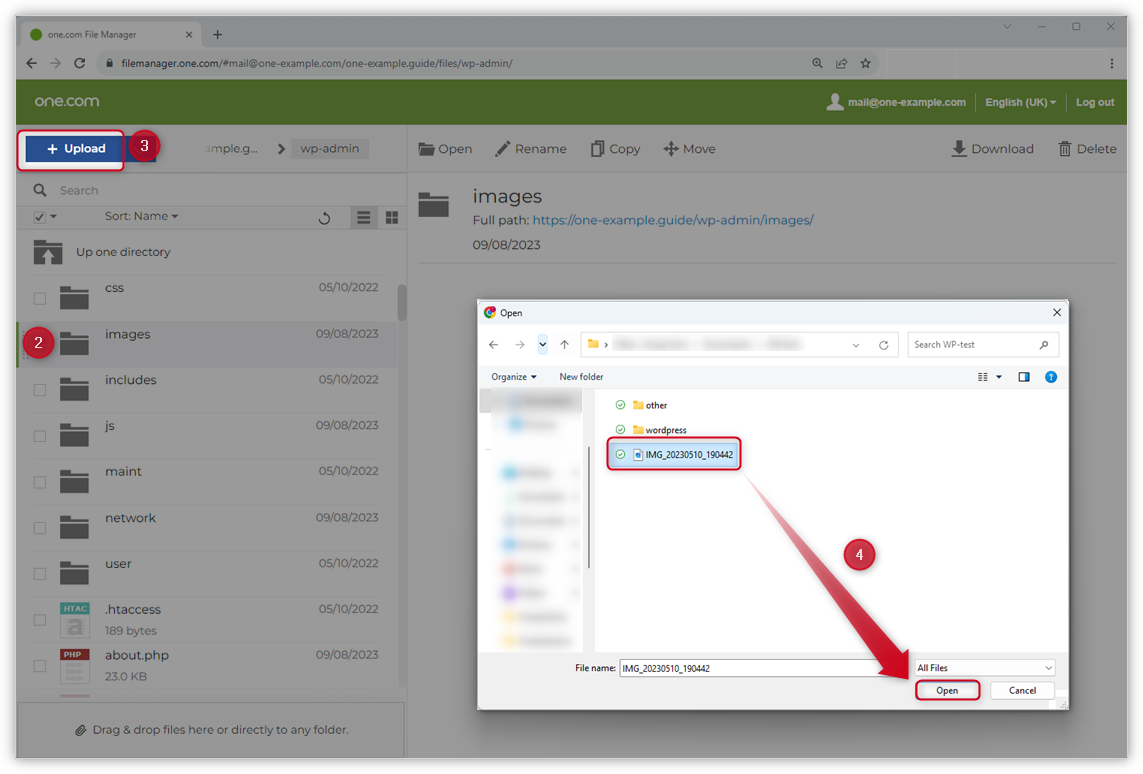Open the English (UK) language dropdown

1020,102
